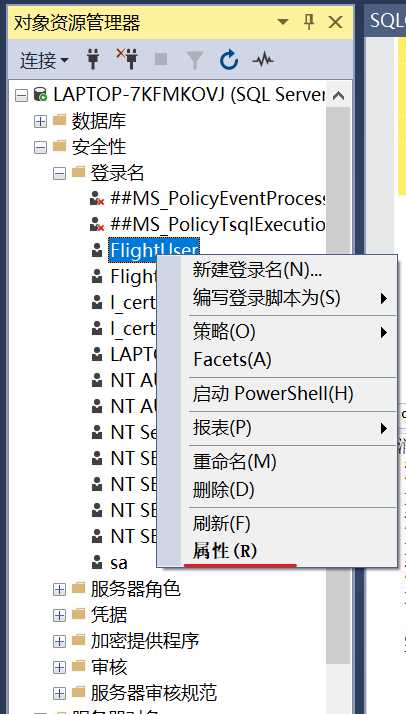Choose 属性(R) in the context menu
The width and height of the screenshot is (406, 714).
tap(225, 551)
